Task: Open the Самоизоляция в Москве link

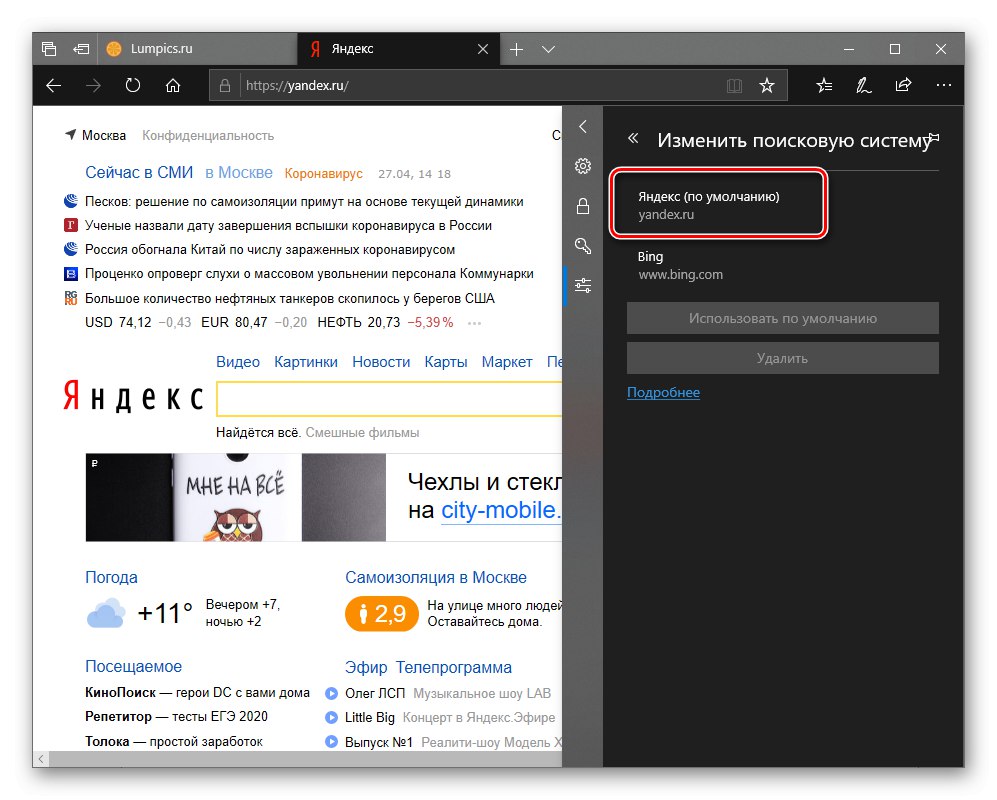Action: [436, 577]
